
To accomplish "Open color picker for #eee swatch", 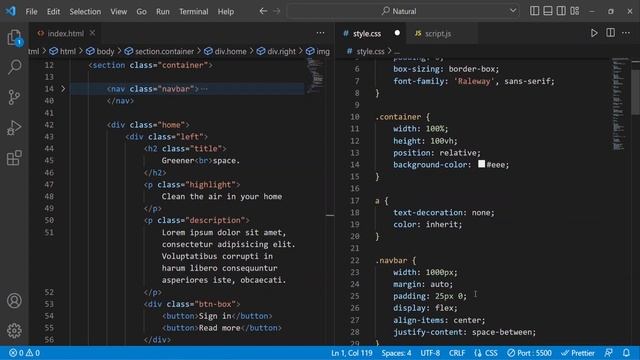I will tap(482, 164).
